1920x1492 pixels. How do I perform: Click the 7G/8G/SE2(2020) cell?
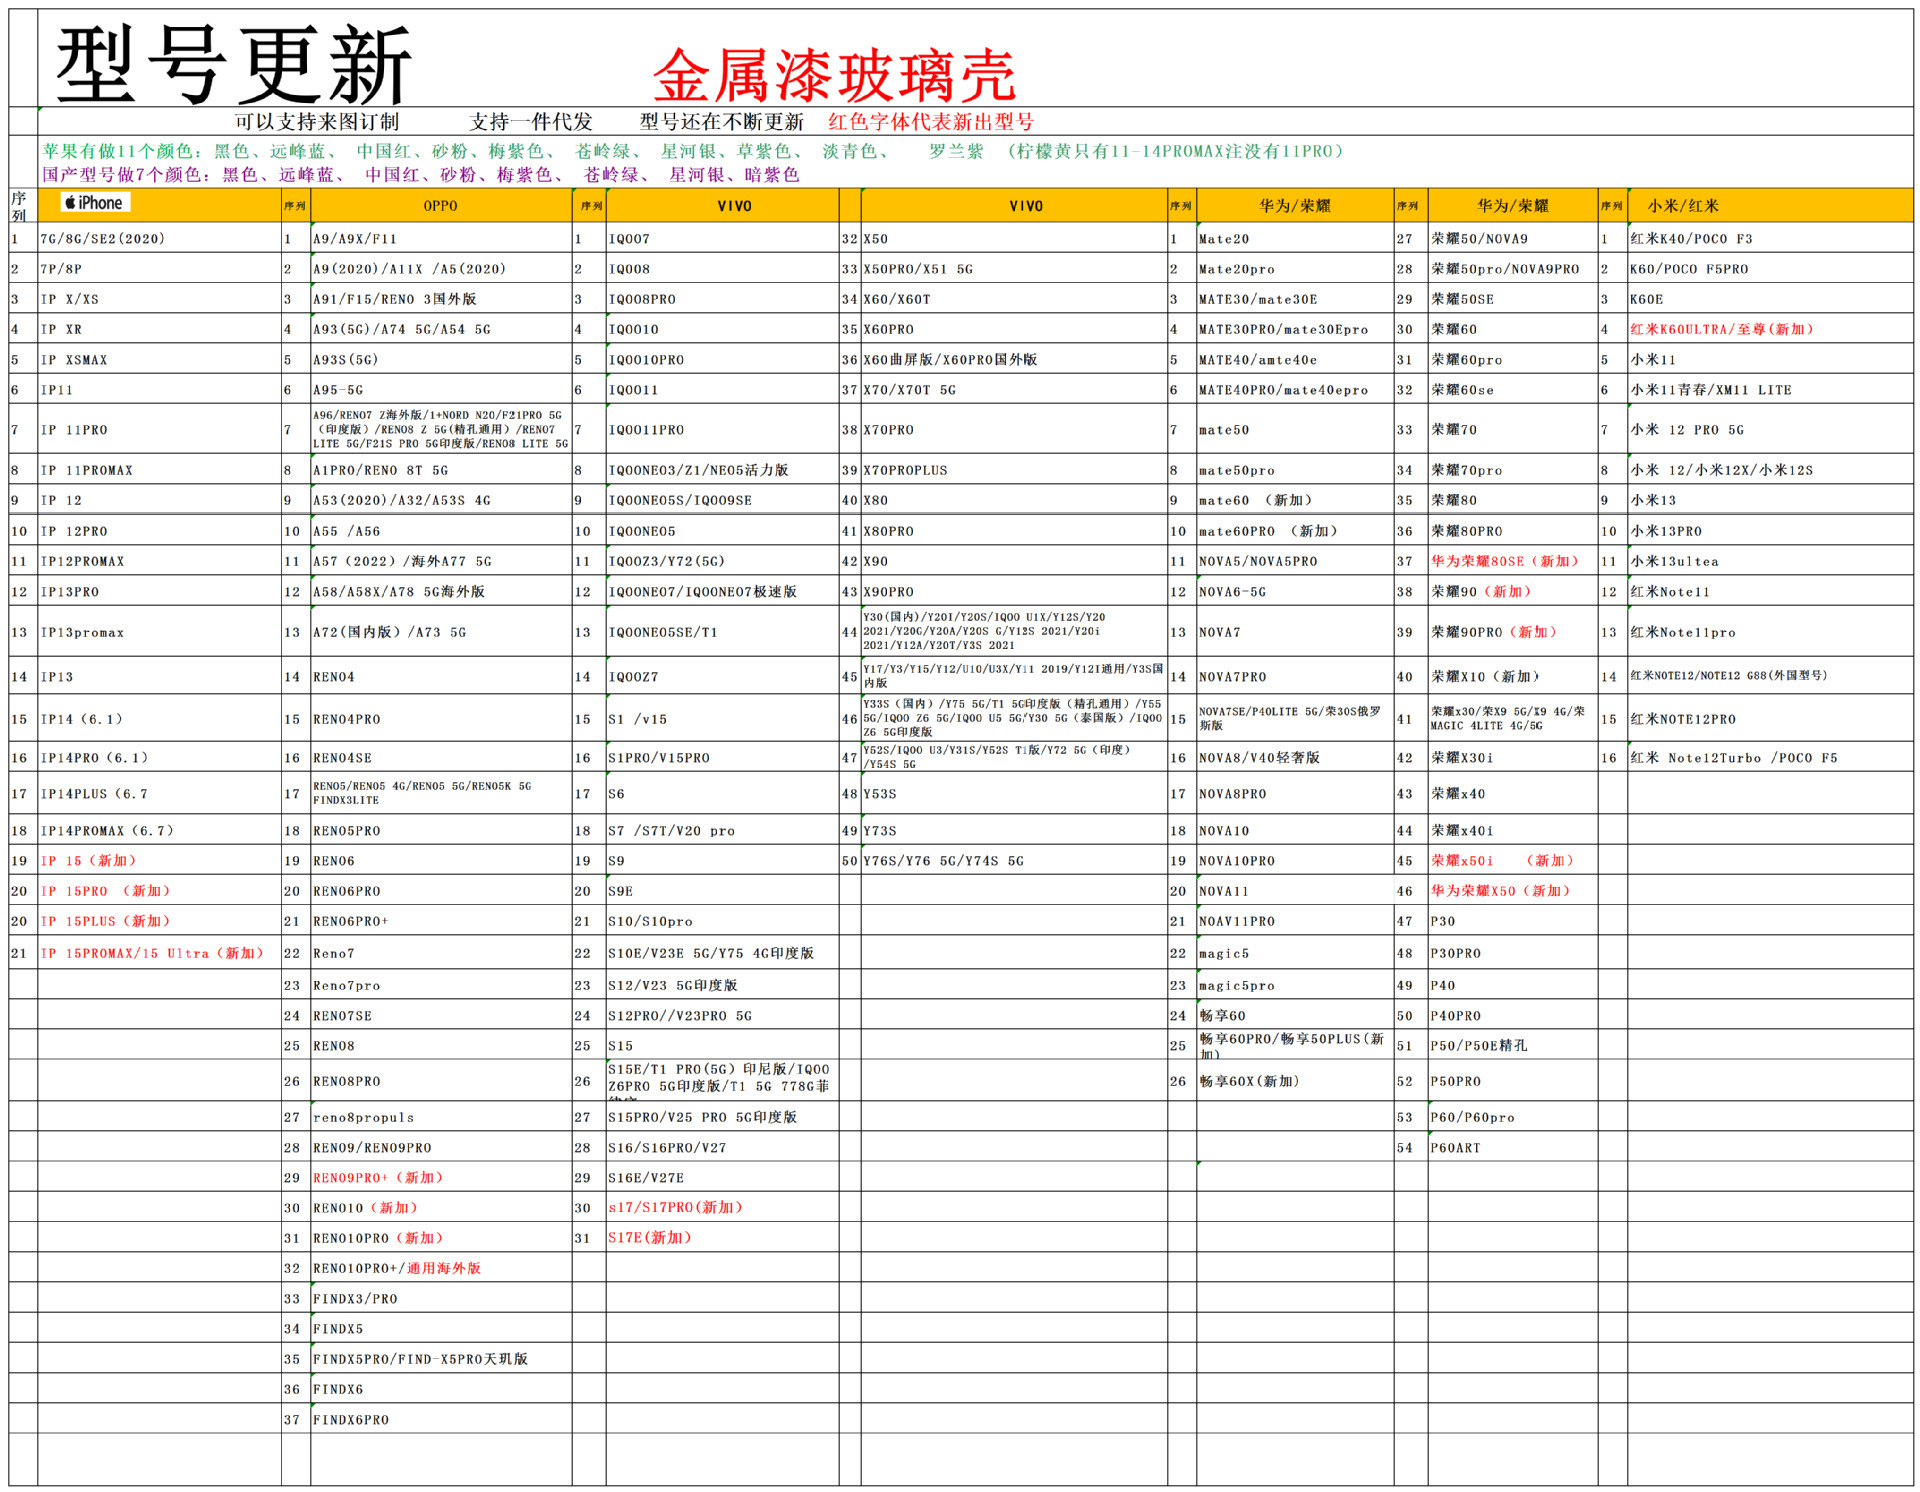[102, 239]
